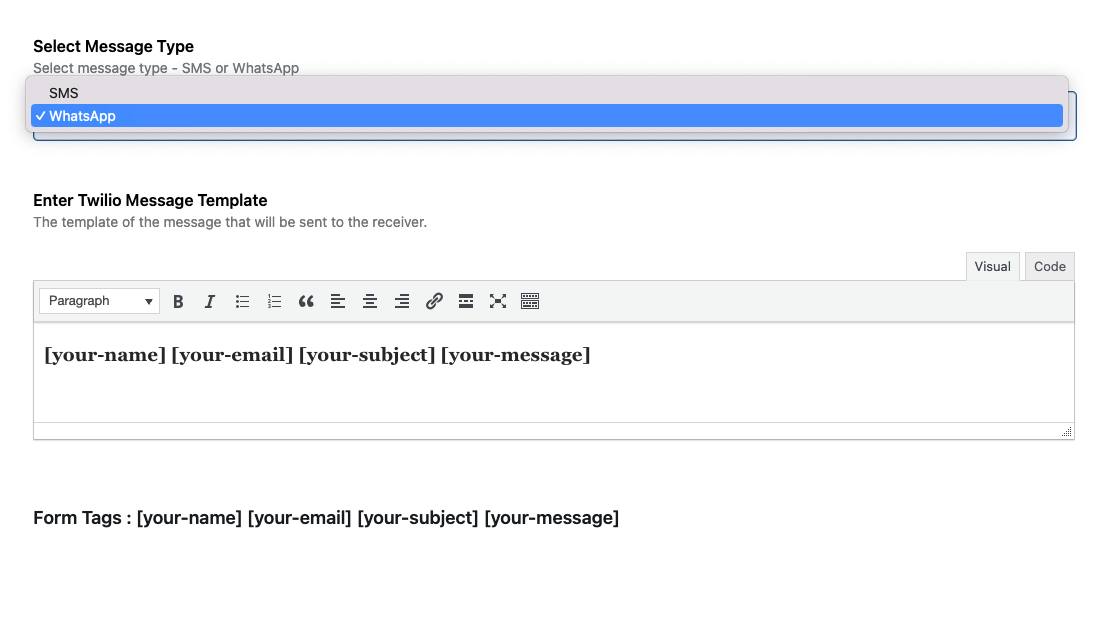Insert Read More tag
The height and width of the screenshot is (618, 1113).
tap(466, 302)
